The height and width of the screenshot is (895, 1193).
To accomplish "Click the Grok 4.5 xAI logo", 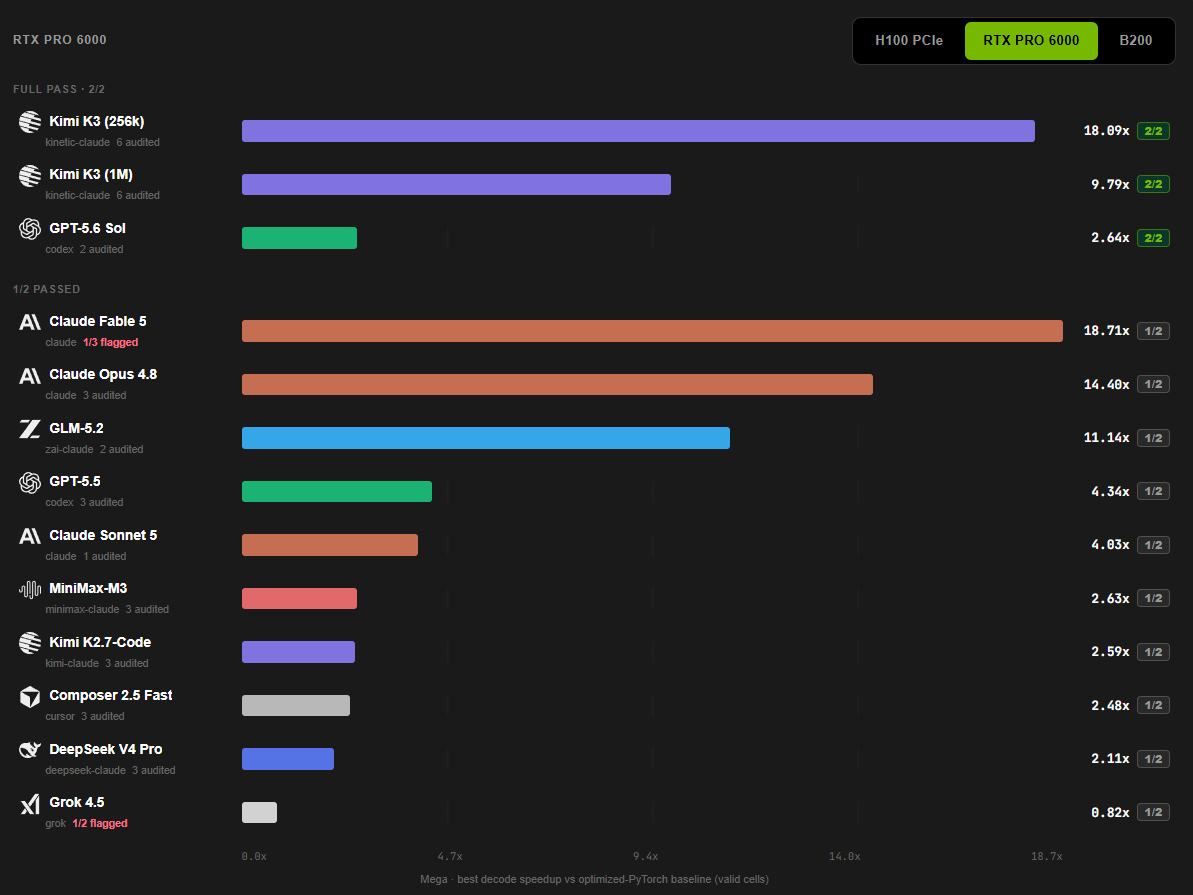I will (x=30, y=804).
